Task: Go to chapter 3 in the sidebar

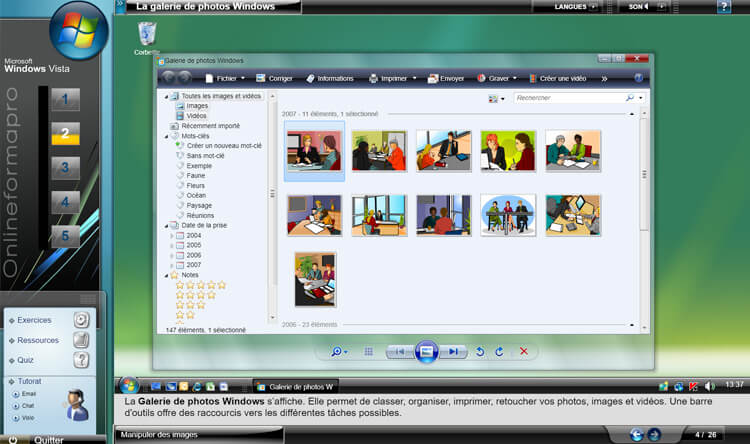Action: [65, 167]
